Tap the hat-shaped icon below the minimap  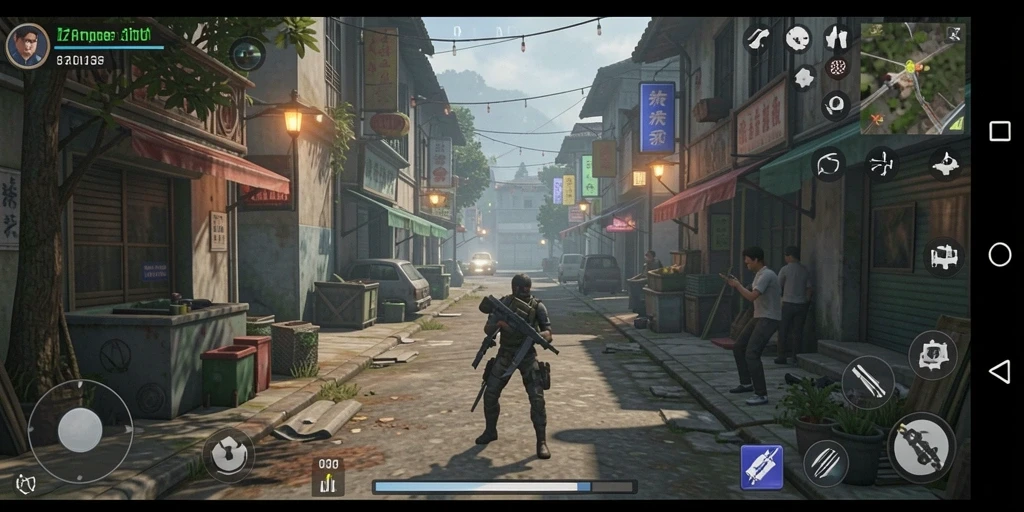tap(944, 164)
